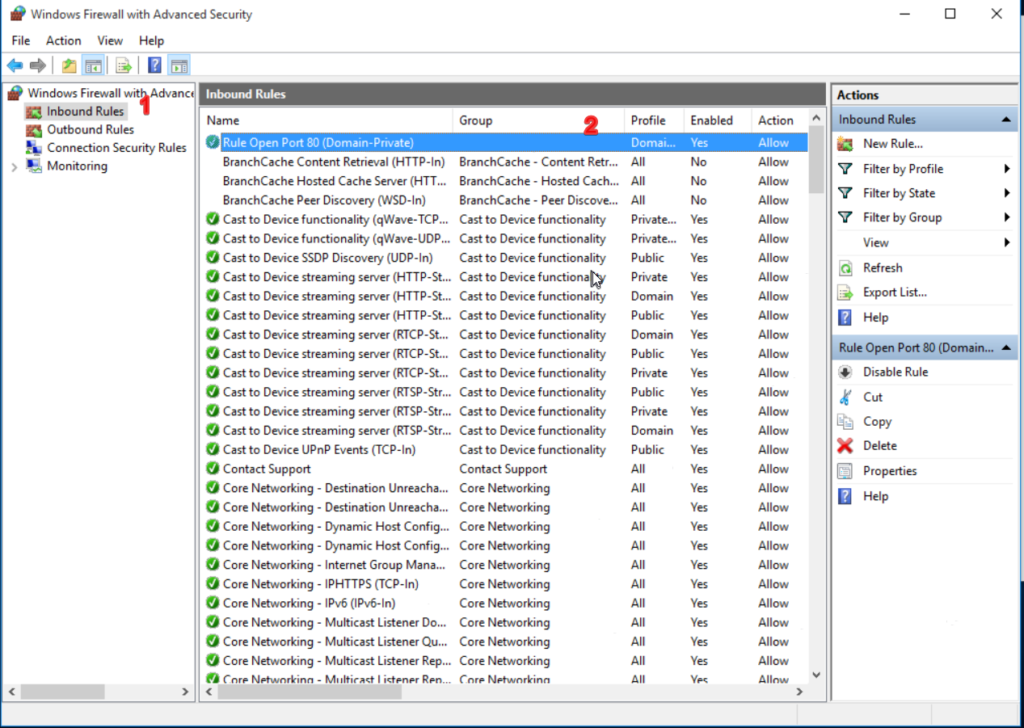This screenshot has width=1024, height=728.
Task: Select BranchCache Content Retrieval (HTTP-In) rule
Action: [x=505, y=162]
